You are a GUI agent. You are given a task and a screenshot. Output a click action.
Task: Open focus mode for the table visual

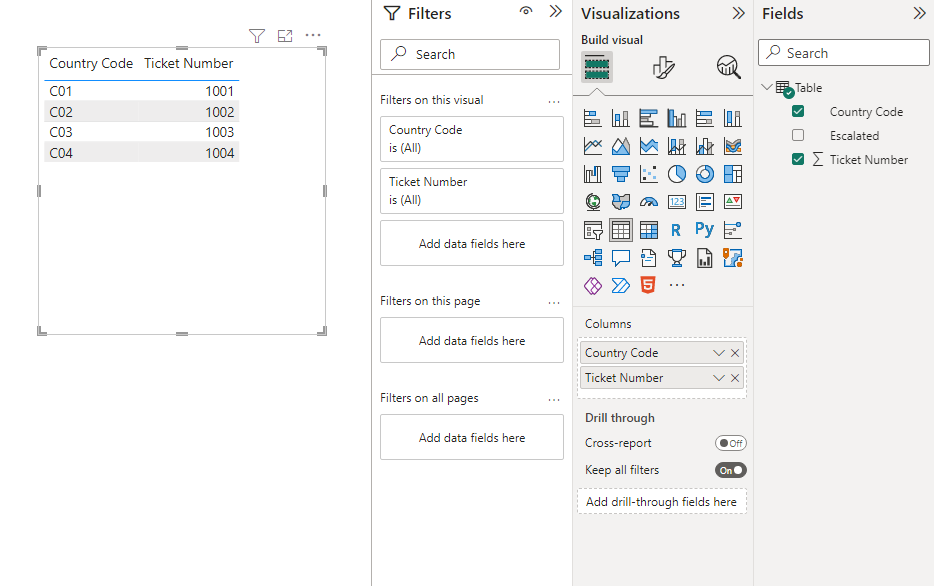click(285, 36)
